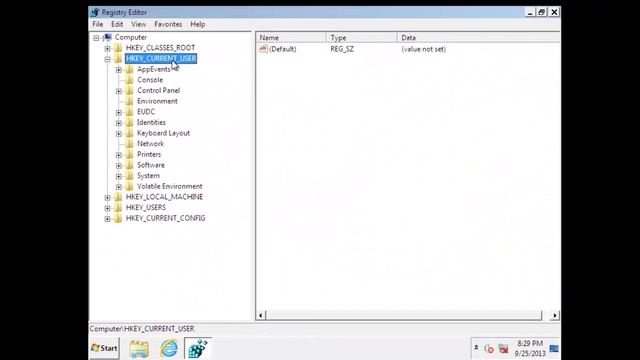This screenshot has width=640, height=360.
Task: Click the horizontal scrollbar track
Action: coord(404,315)
